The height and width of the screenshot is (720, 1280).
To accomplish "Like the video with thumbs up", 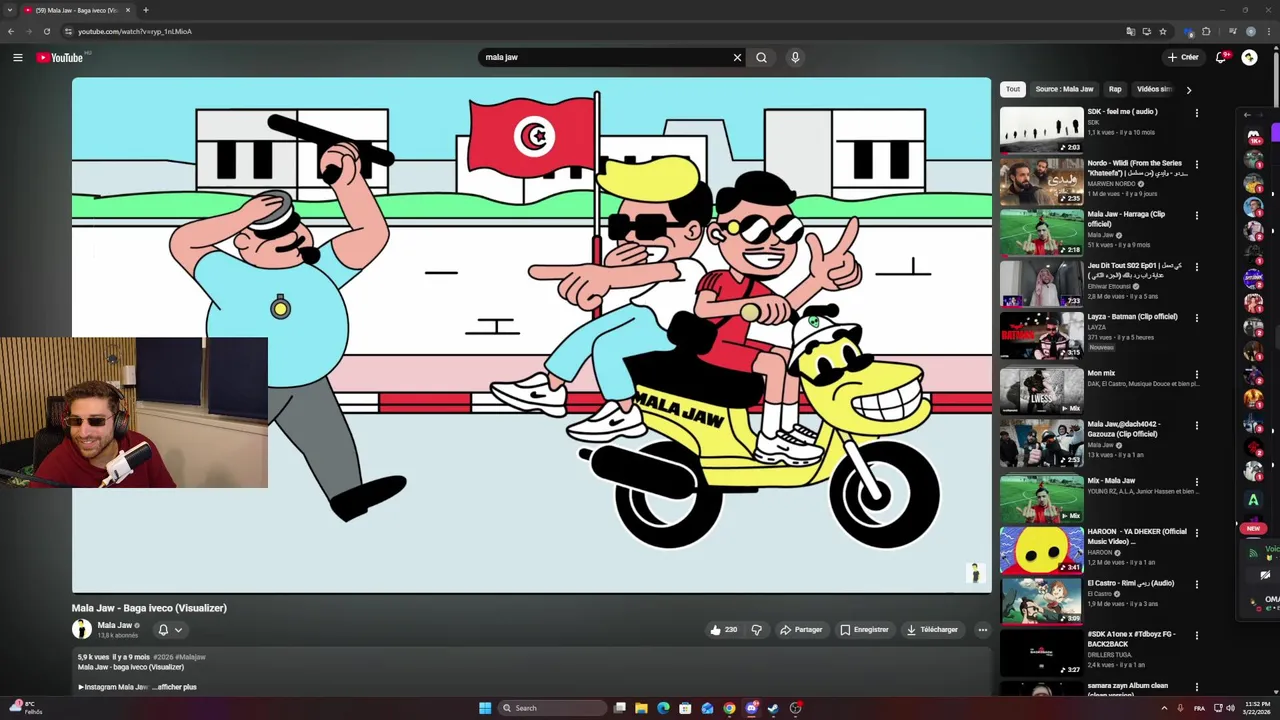I will coord(723,630).
